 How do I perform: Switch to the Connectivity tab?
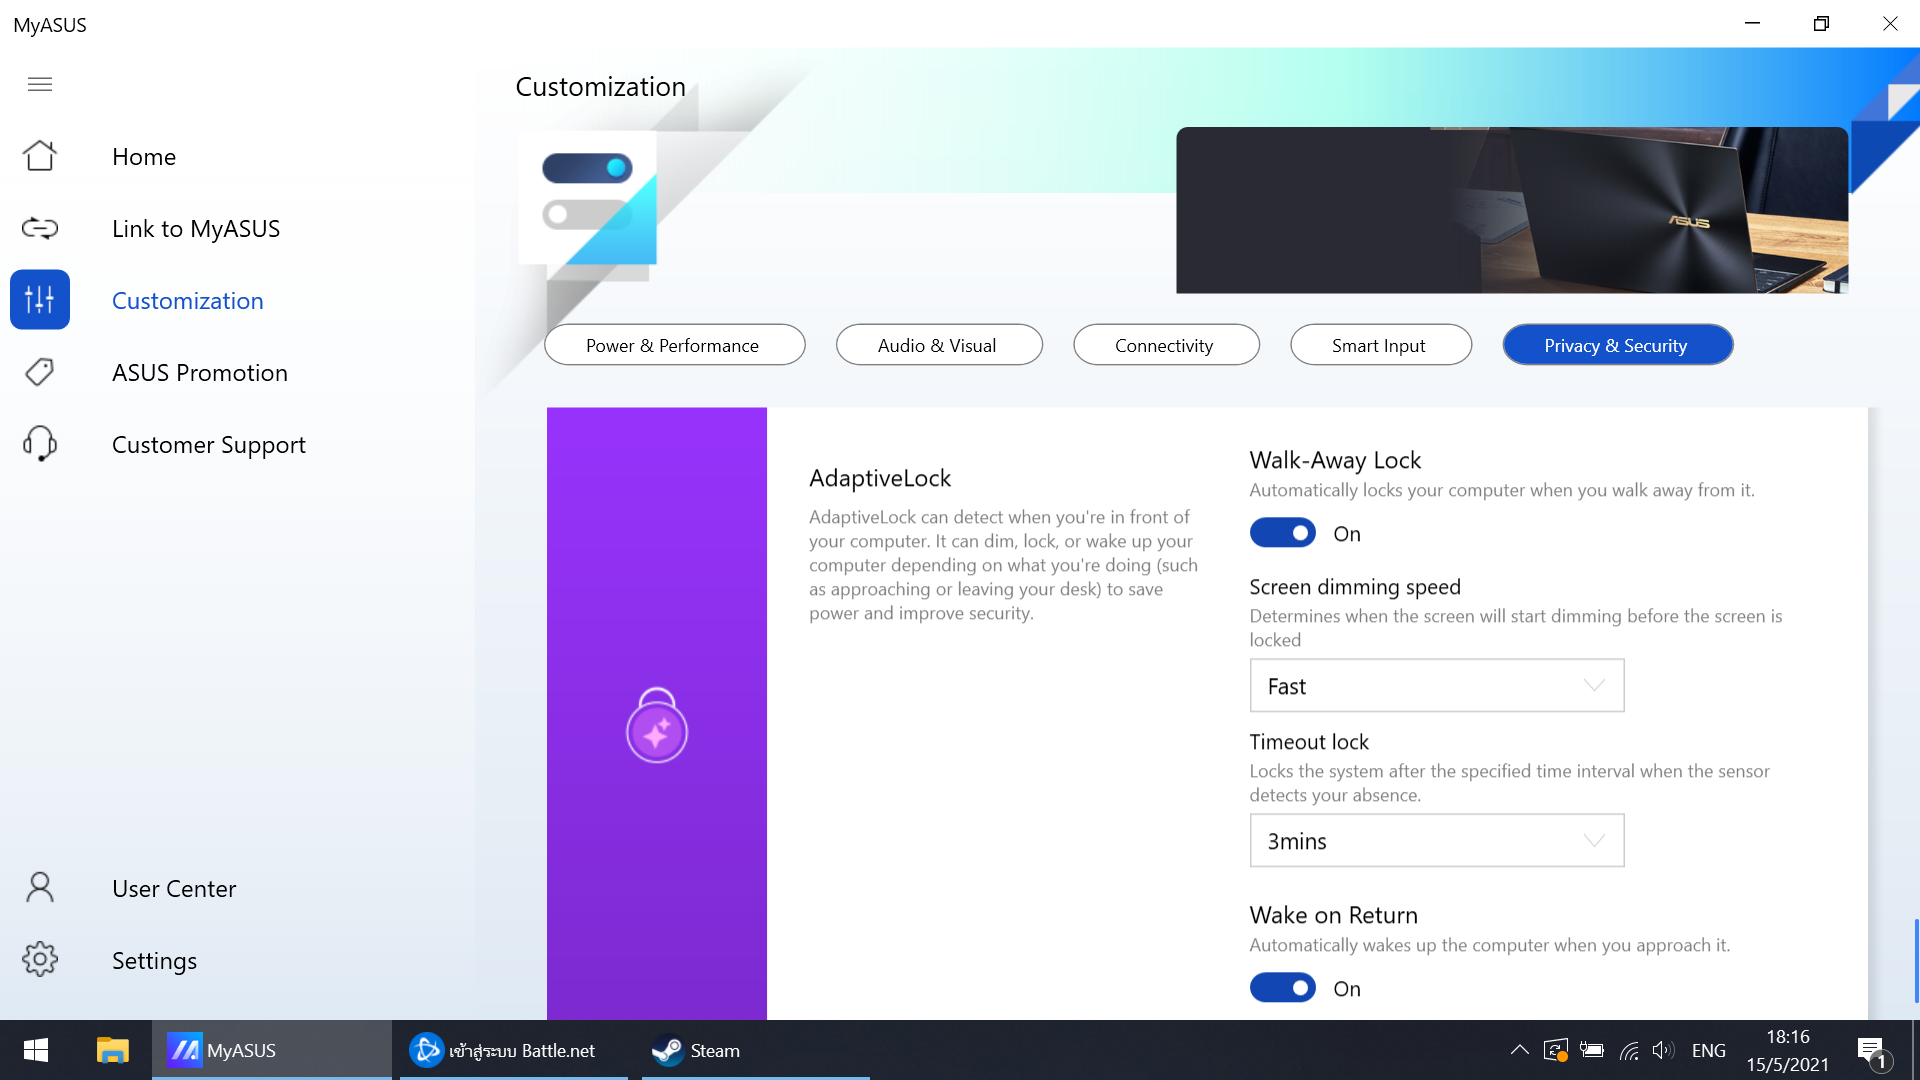pos(1166,345)
